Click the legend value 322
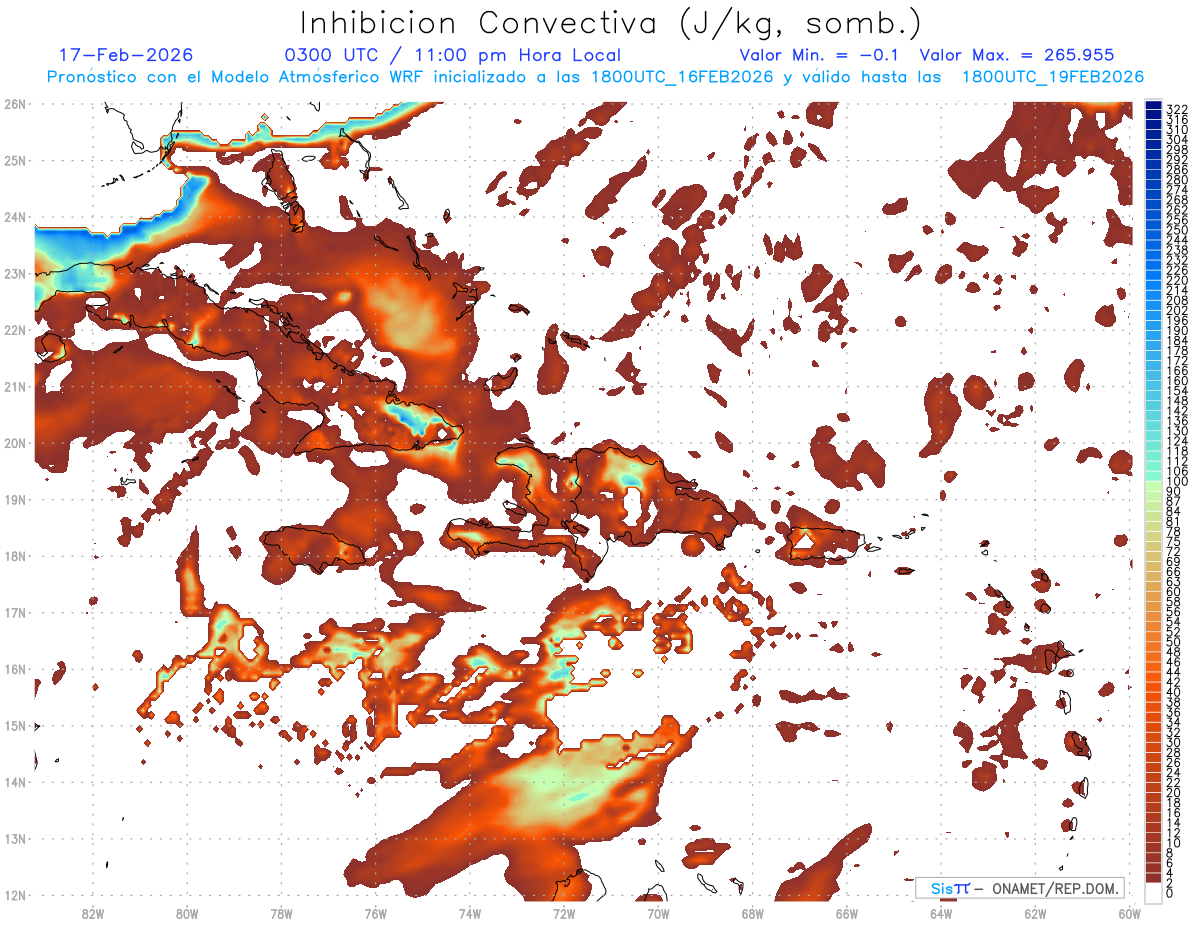Viewport: 1200px width, 927px height. coord(1176,108)
